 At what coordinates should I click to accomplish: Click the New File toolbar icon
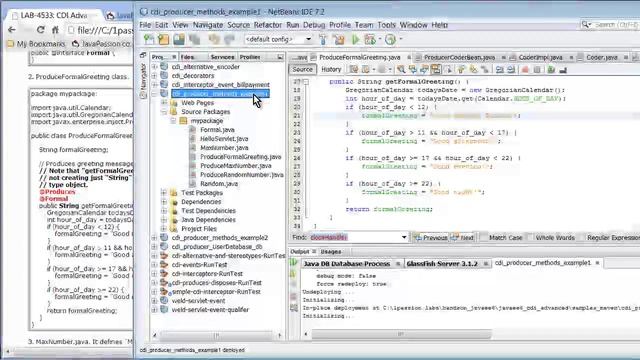149,40
